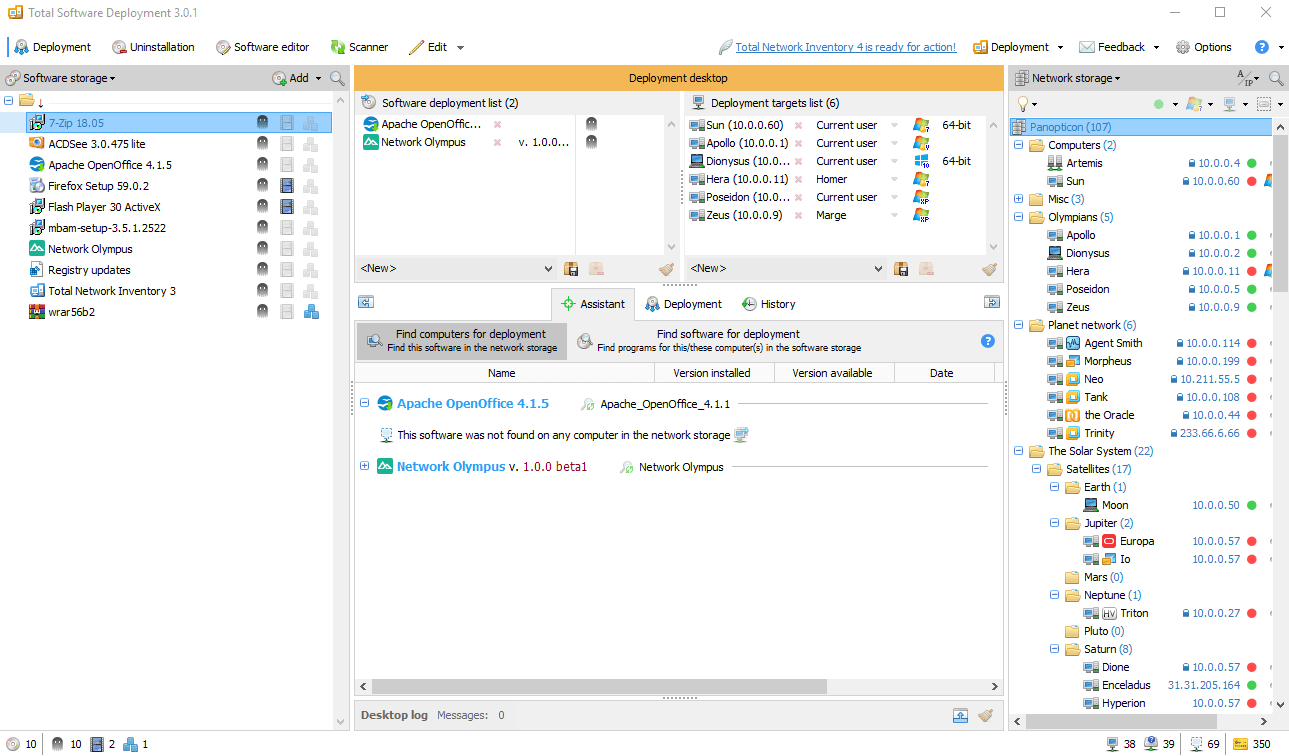The width and height of the screenshot is (1289, 756).
Task: Open the right-side Deployment dropdown menu
Action: (x=1018, y=47)
